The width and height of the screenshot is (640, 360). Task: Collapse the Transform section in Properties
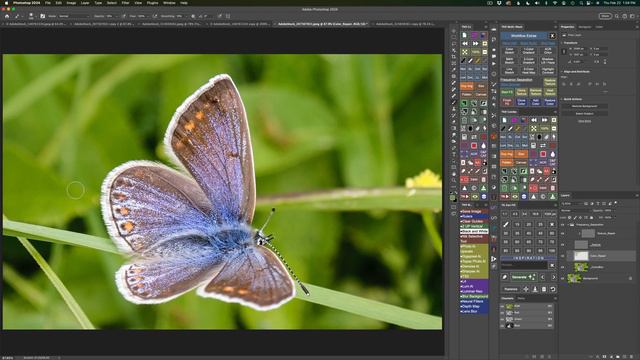point(562,43)
